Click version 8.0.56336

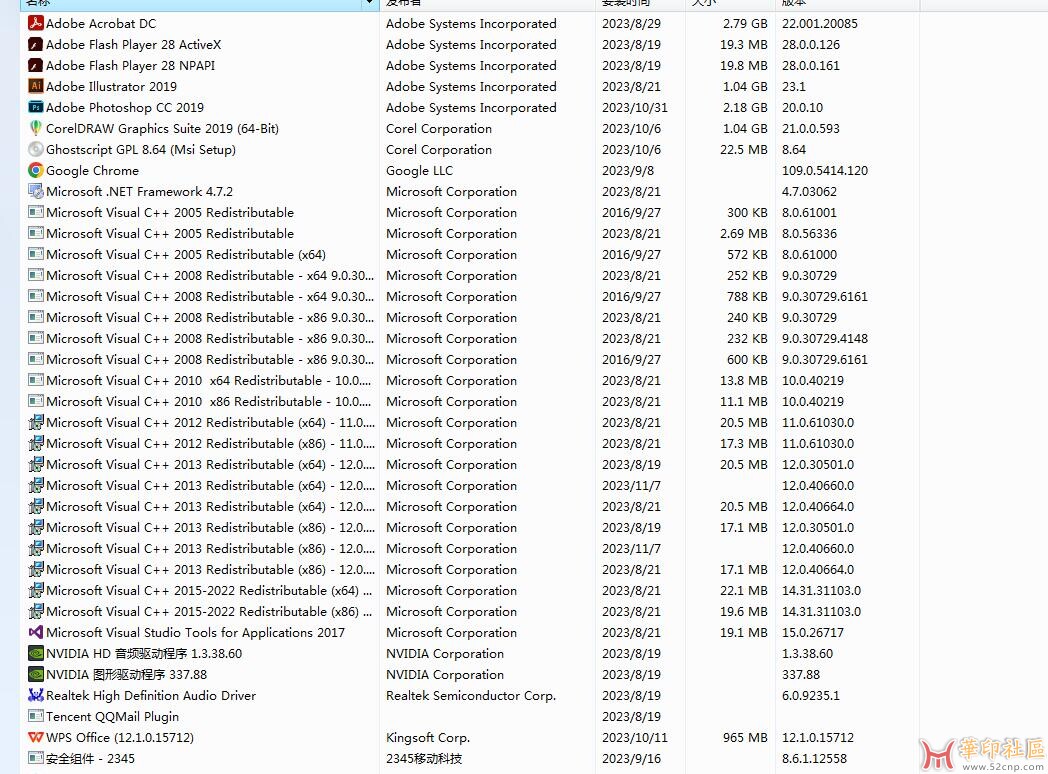[x=809, y=234]
